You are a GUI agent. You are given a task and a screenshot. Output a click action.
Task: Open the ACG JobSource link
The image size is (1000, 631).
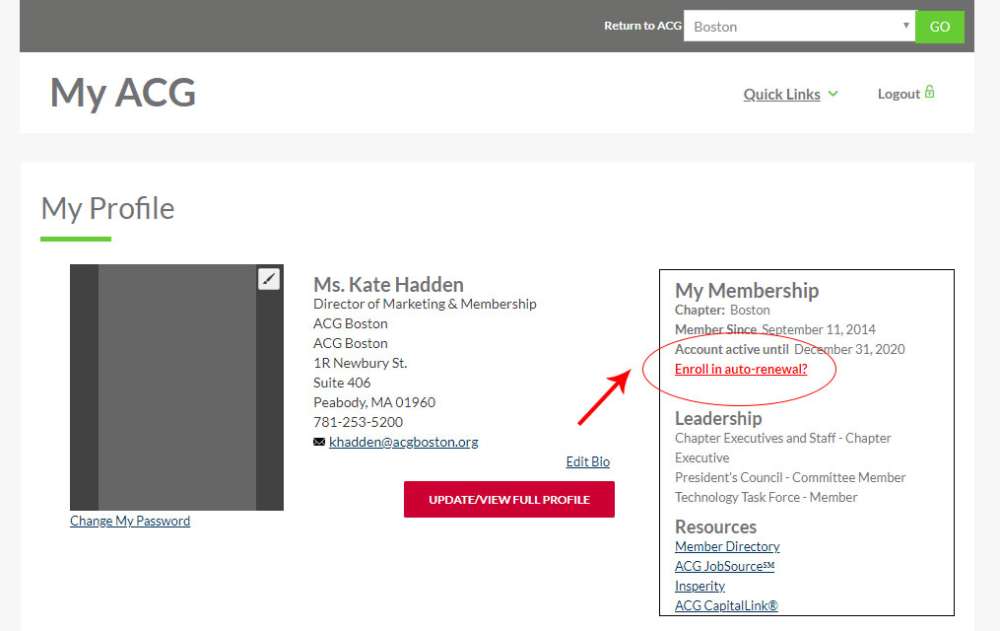pos(724,567)
